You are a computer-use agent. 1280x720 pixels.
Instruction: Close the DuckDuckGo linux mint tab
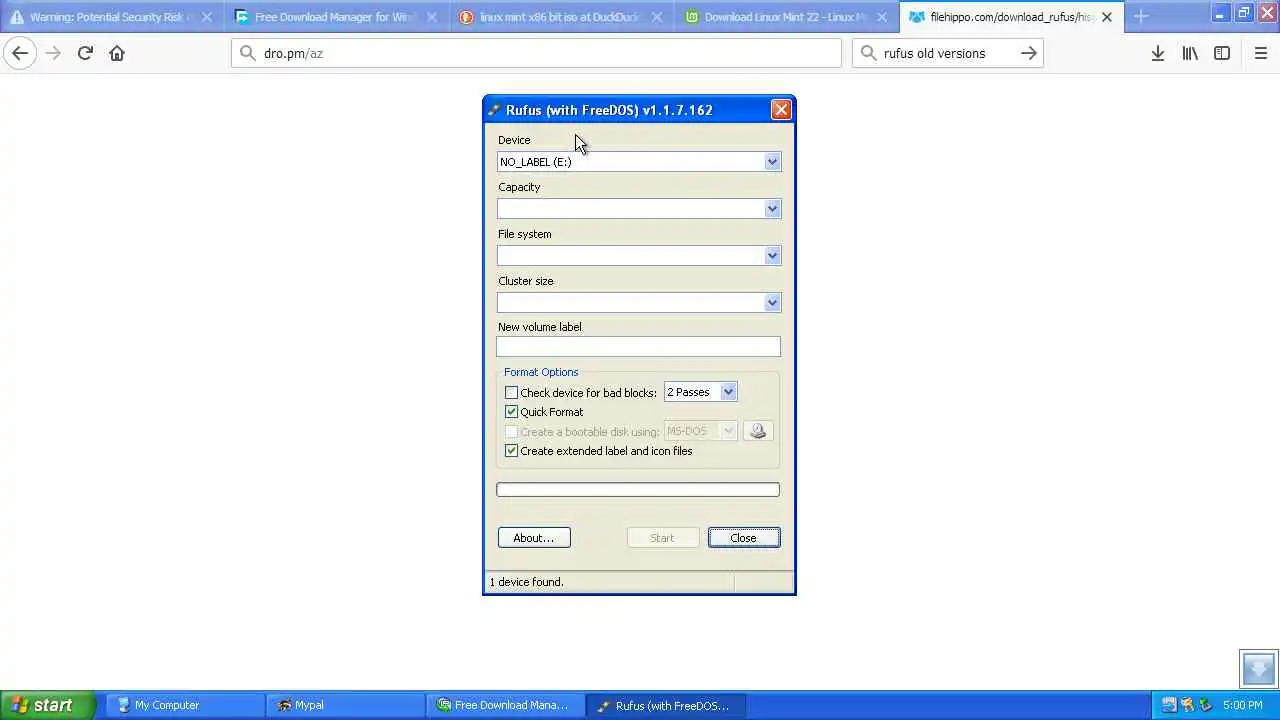657,17
